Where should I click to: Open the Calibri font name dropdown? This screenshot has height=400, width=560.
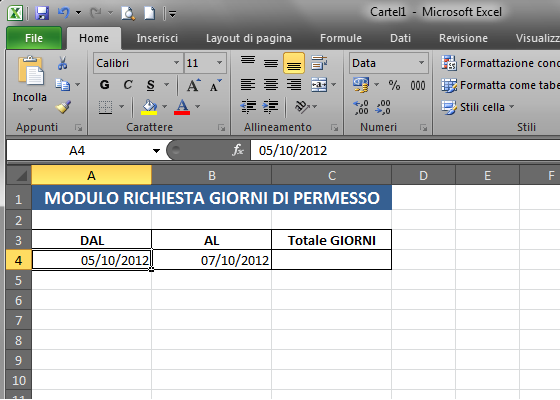(176, 63)
